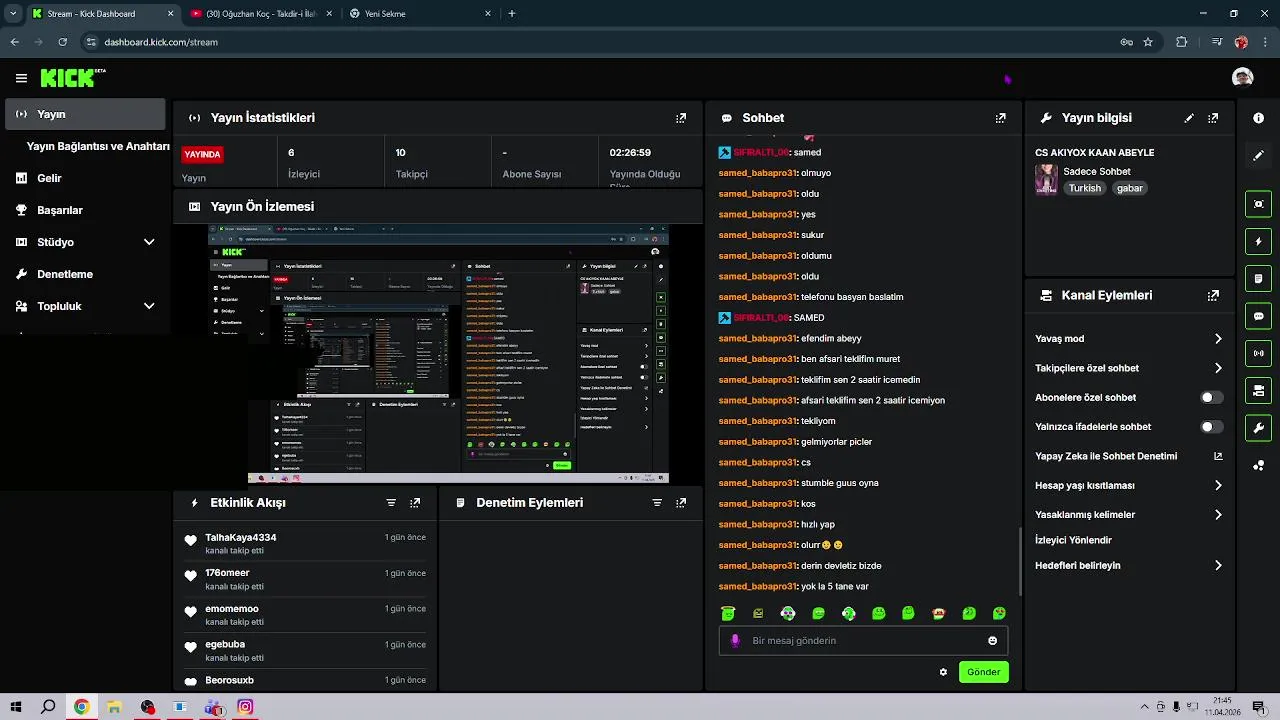Toggle the wrench stream info icon in the right rail

[x=1258, y=428]
